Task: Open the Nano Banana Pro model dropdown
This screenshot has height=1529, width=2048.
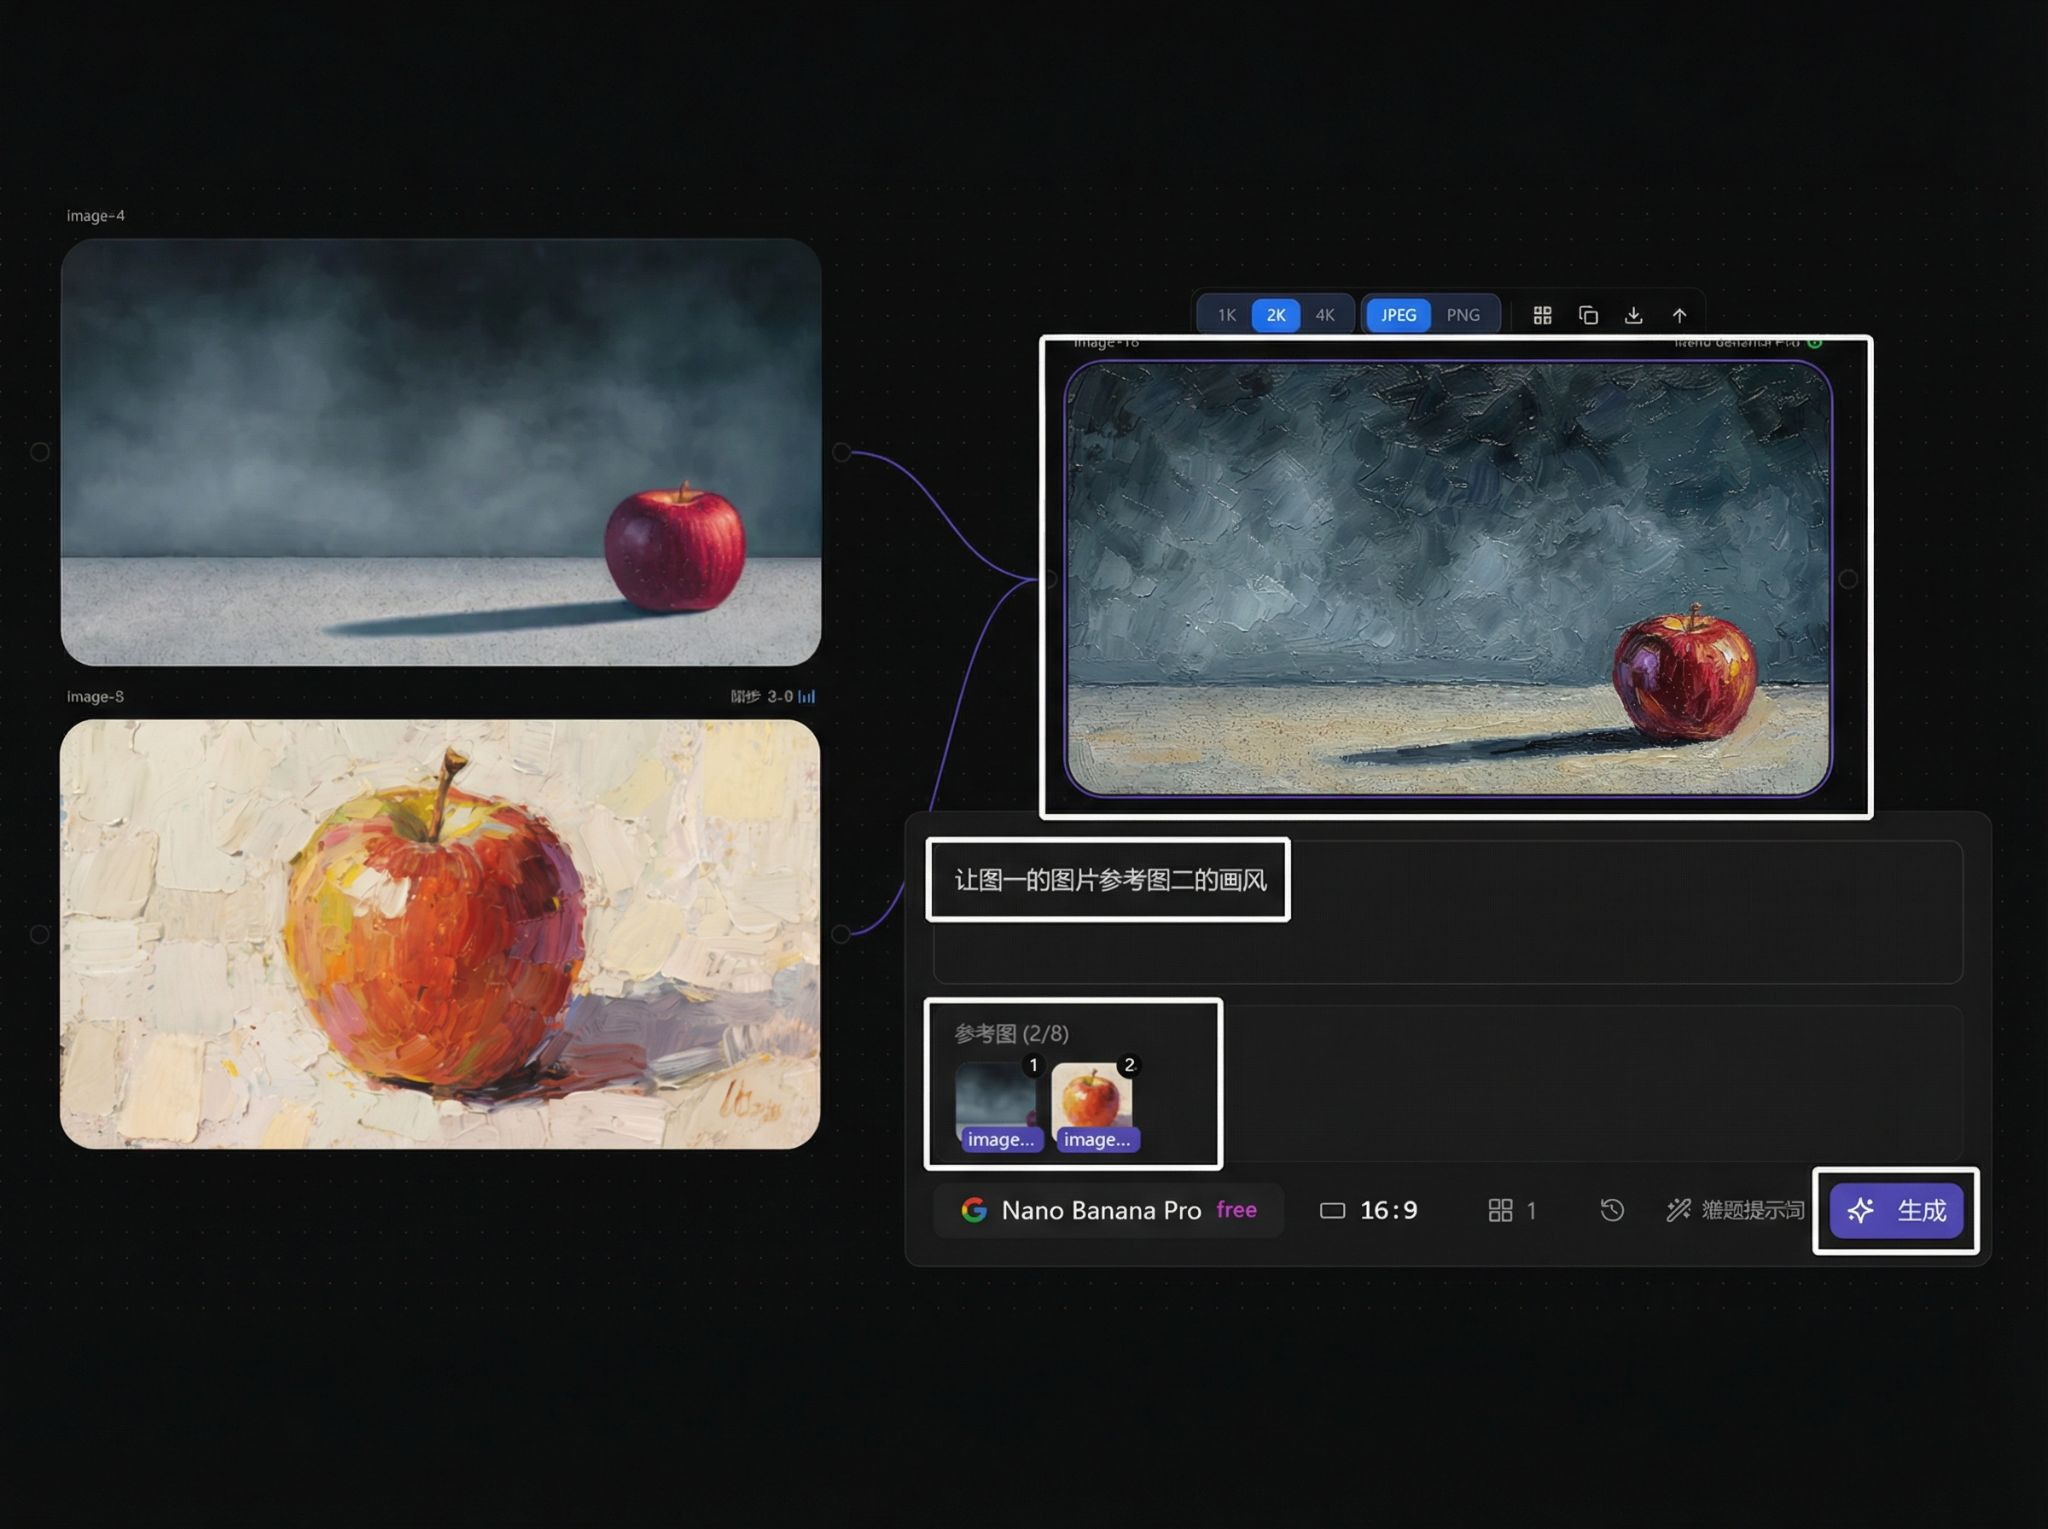Action: point(1107,1210)
